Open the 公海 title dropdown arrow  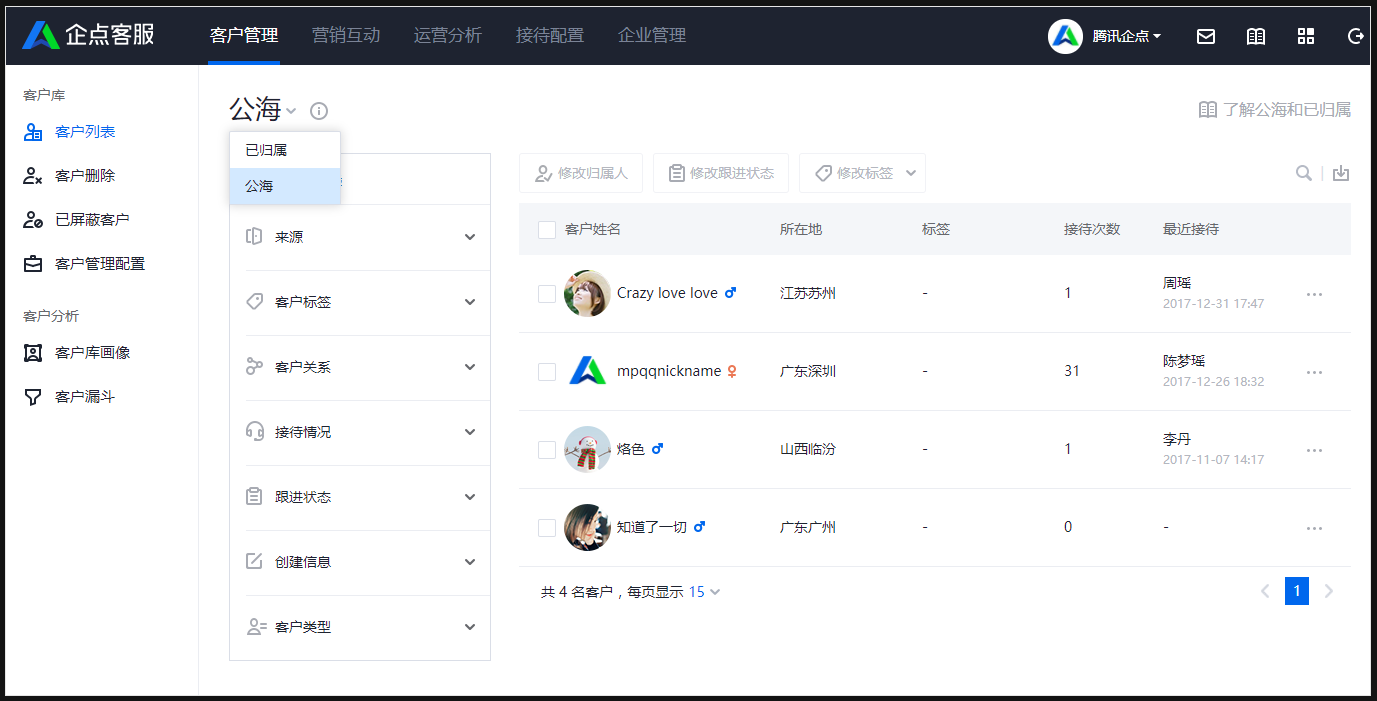point(291,111)
